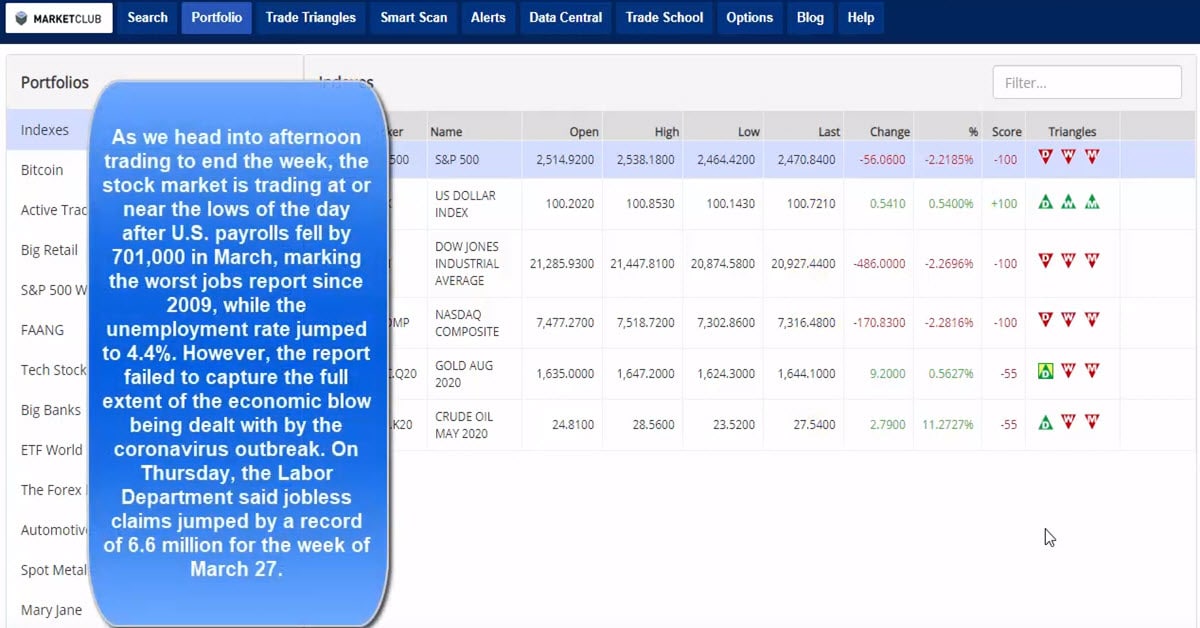Select the Big Banks portfolio
This screenshot has height=628, width=1200.
coord(50,410)
